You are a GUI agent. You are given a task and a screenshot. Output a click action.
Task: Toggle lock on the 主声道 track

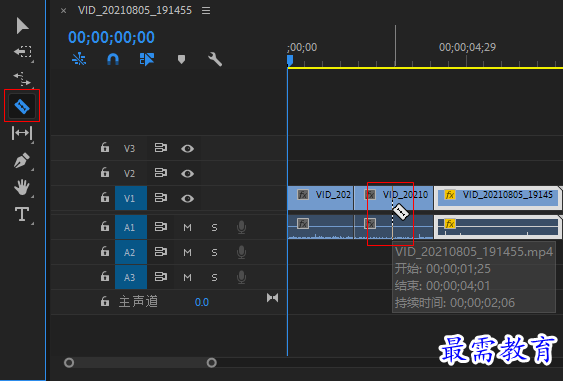coord(104,301)
